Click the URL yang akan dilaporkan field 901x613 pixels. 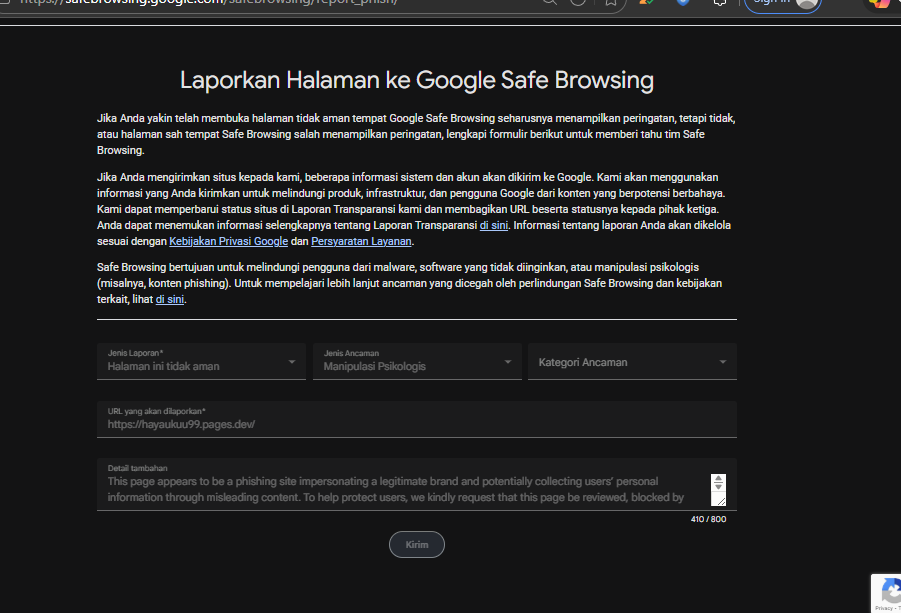pos(417,419)
